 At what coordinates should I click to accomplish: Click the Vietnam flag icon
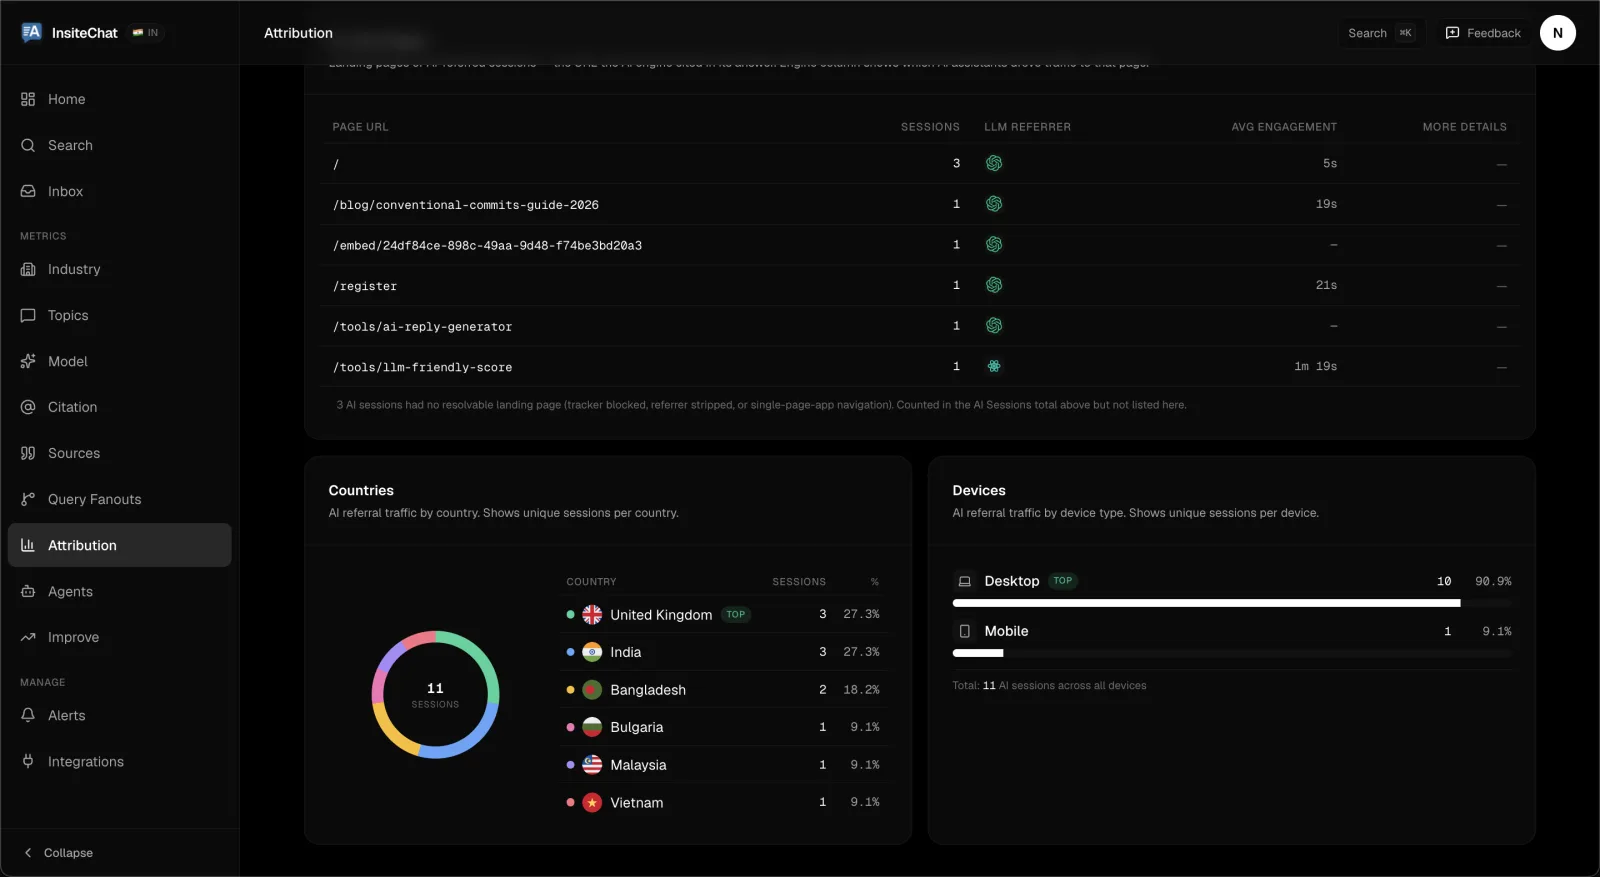click(x=592, y=803)
